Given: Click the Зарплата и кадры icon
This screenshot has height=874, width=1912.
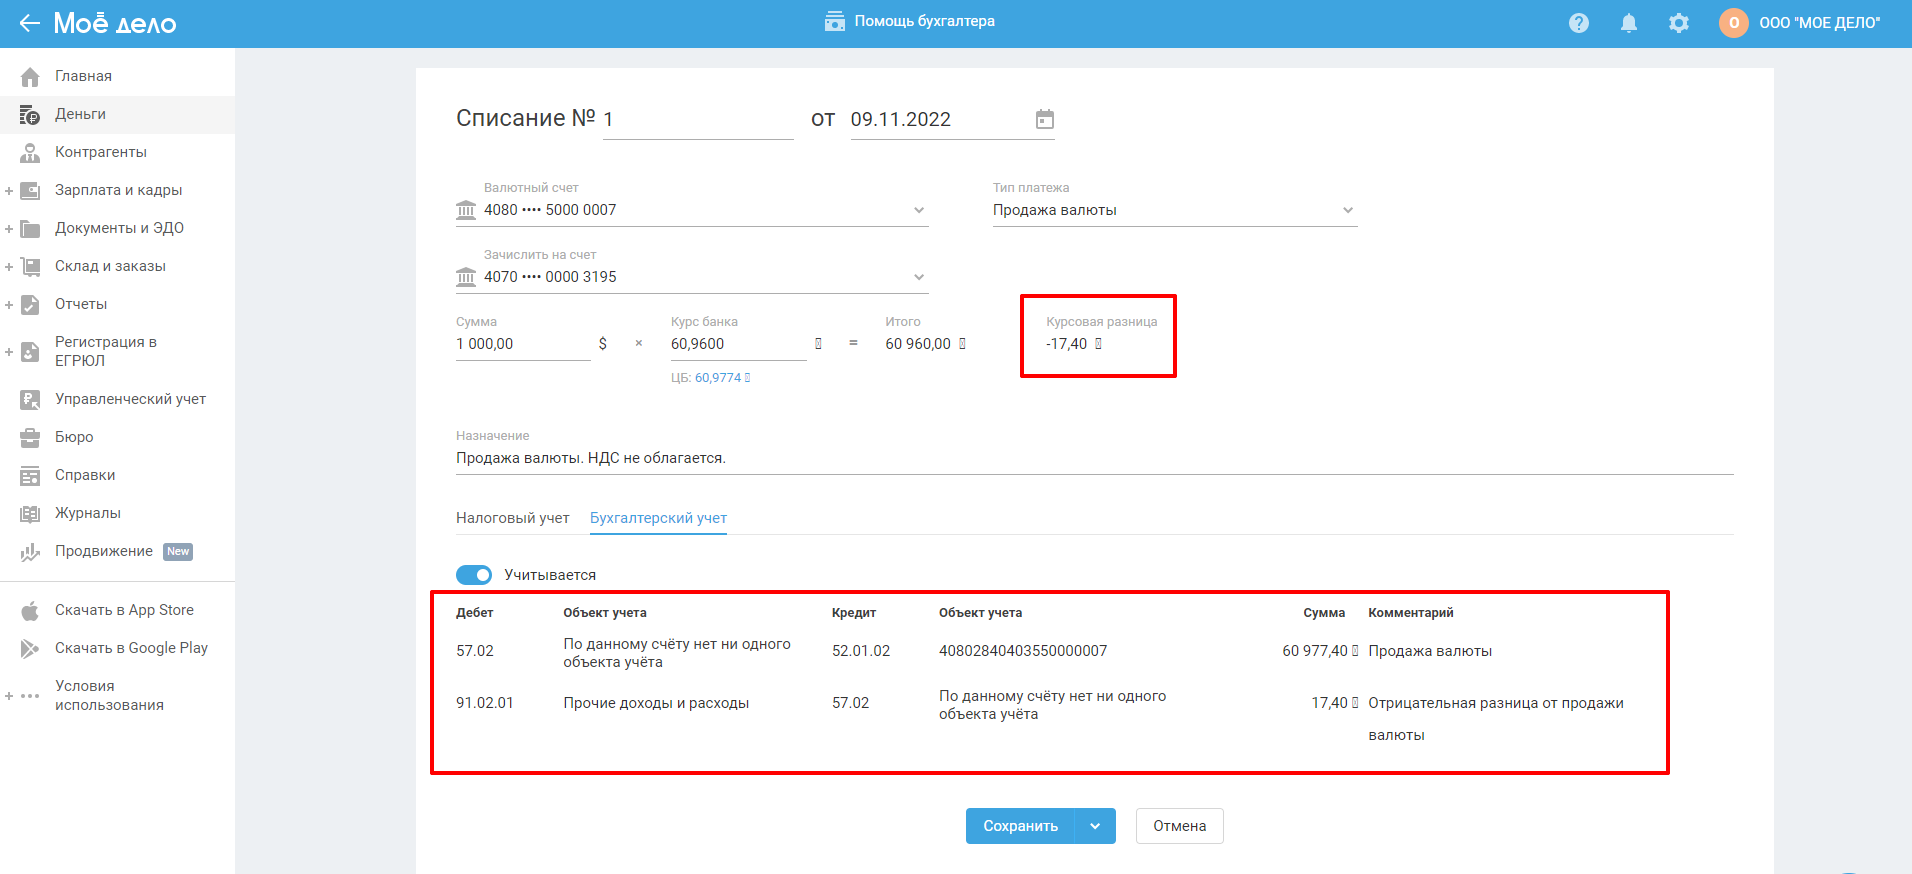Looking at the screenshot, I should click(x=30, y=191).
